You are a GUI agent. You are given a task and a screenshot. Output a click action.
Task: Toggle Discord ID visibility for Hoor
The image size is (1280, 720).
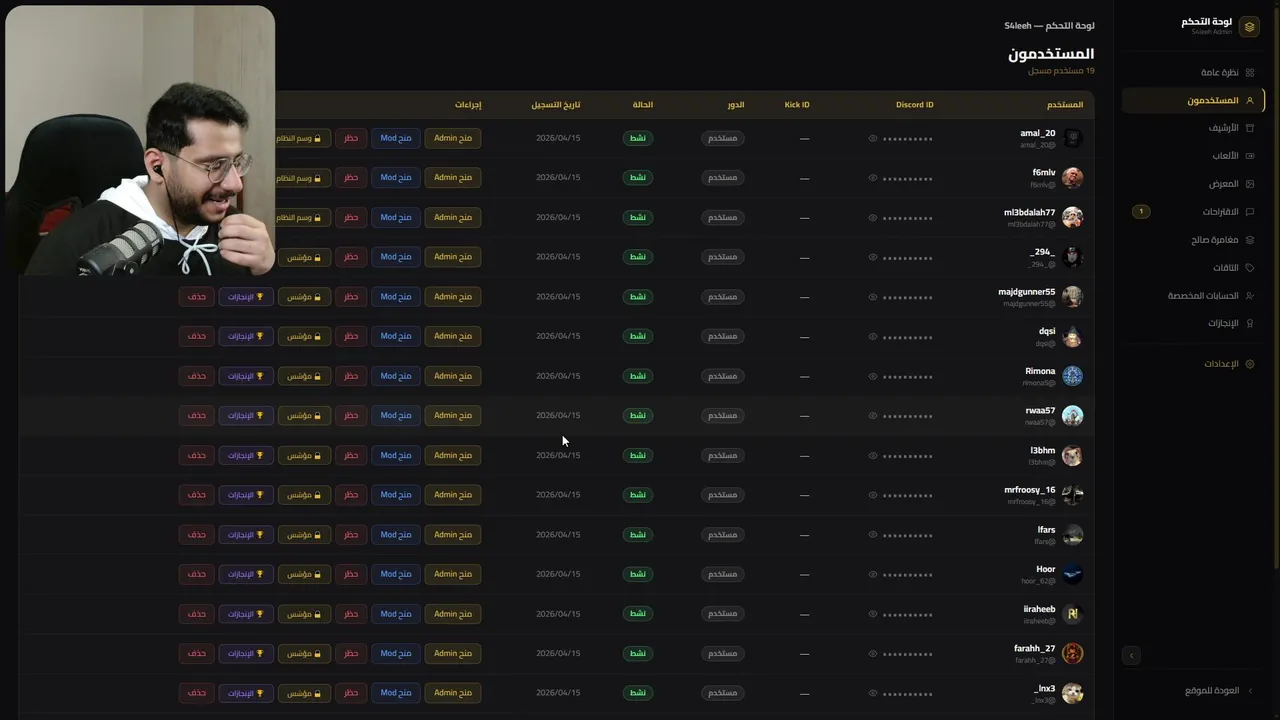tap(872, 574)
